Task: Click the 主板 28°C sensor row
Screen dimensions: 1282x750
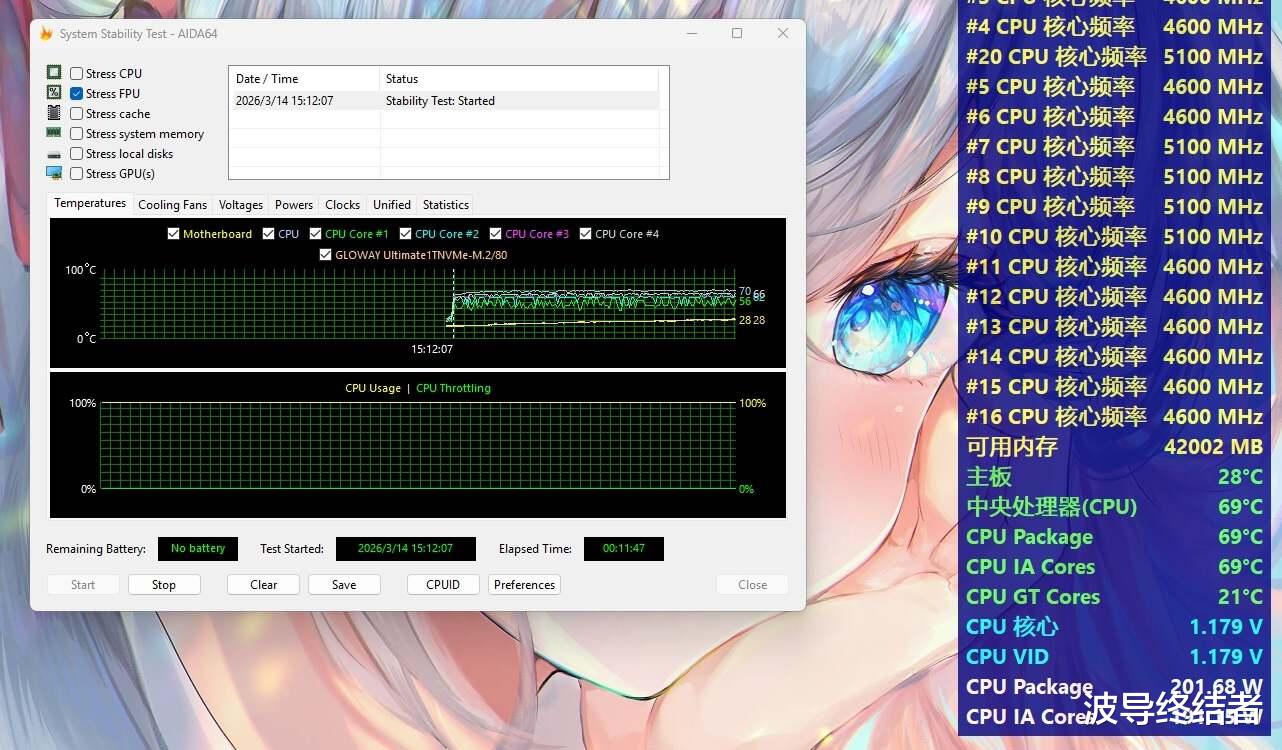Action: coord(1115,477)
